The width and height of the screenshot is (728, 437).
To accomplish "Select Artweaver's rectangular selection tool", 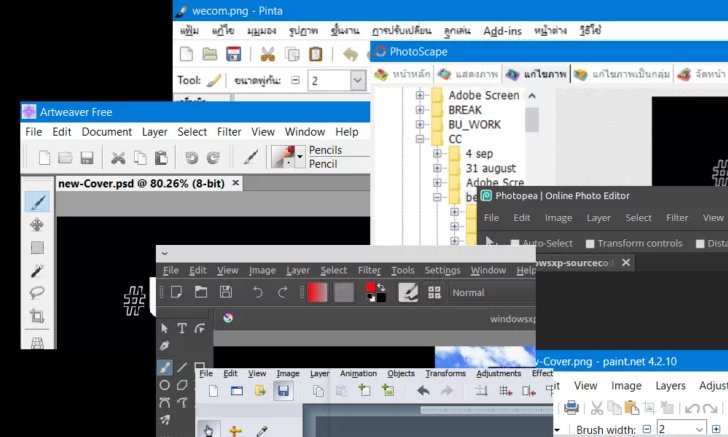I will point(37,247).
